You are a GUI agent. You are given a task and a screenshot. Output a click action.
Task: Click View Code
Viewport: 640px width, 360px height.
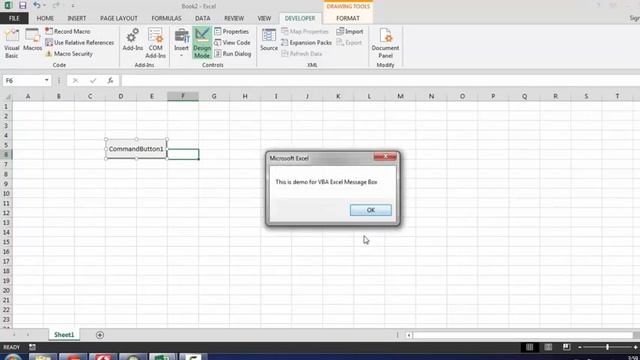pos(232,42)
